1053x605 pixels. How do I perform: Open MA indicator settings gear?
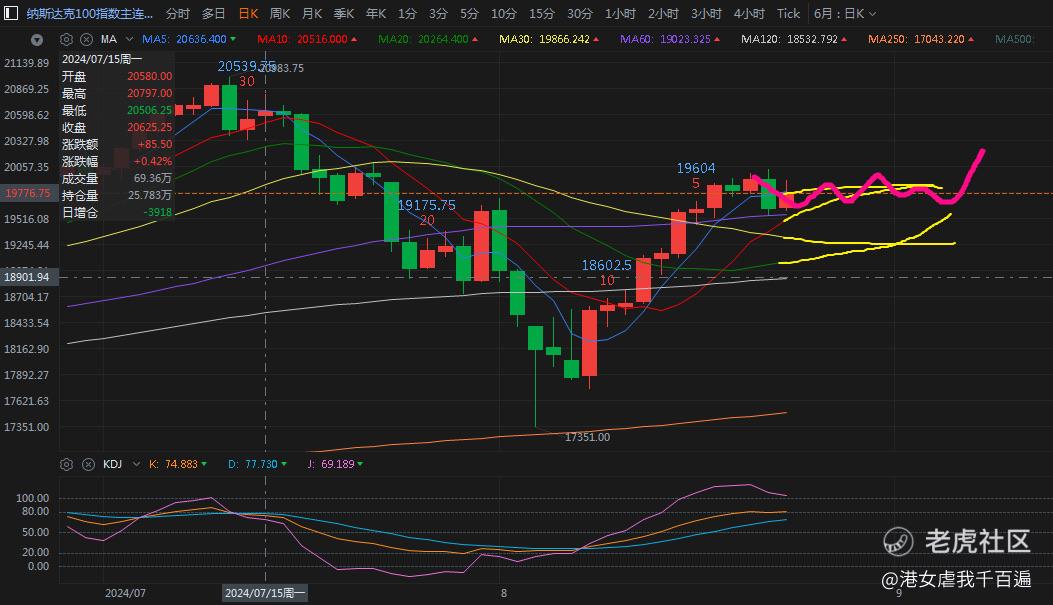pos(66,39)
